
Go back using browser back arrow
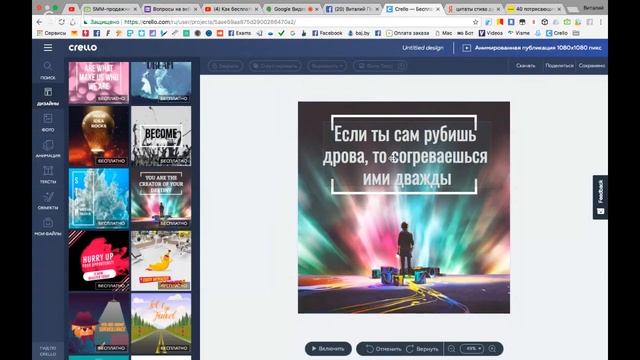tap(39, 22)
